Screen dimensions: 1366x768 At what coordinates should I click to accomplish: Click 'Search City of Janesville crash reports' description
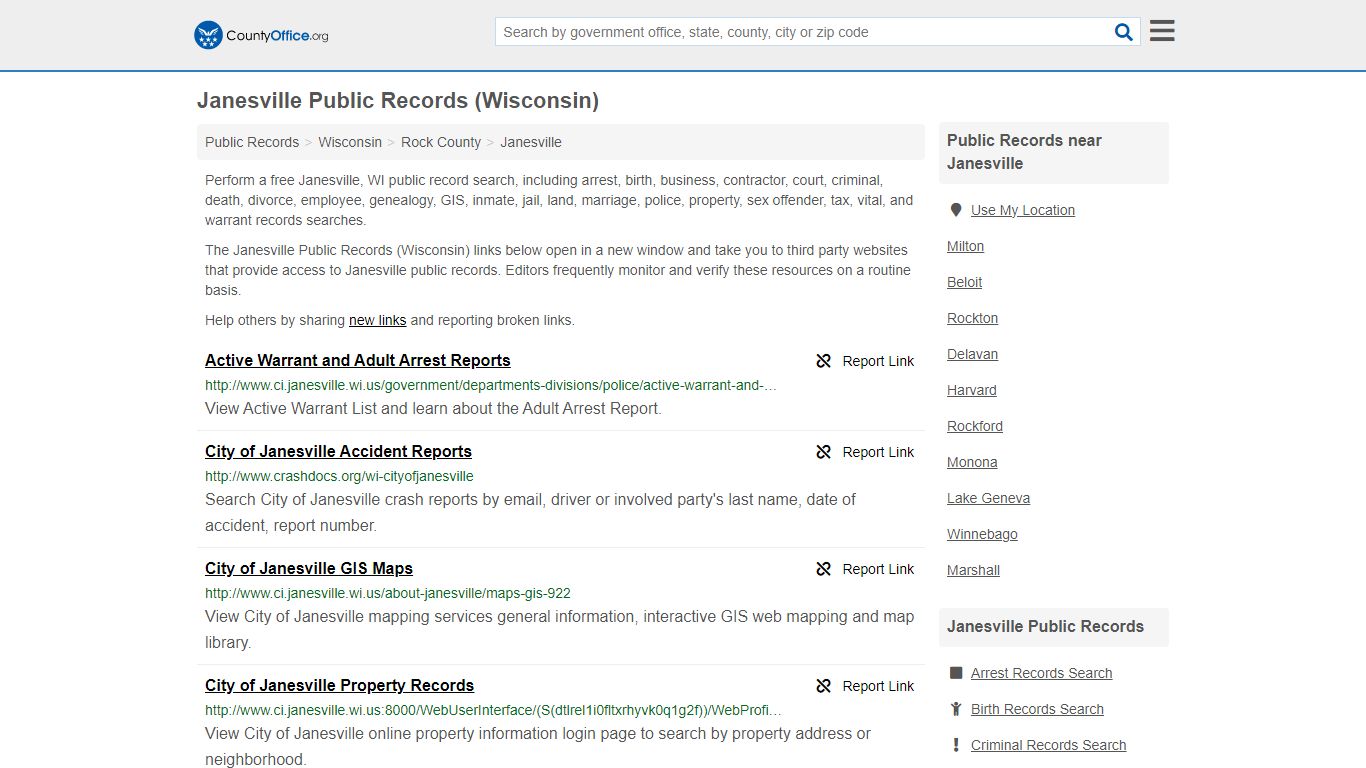click(530, 512)
